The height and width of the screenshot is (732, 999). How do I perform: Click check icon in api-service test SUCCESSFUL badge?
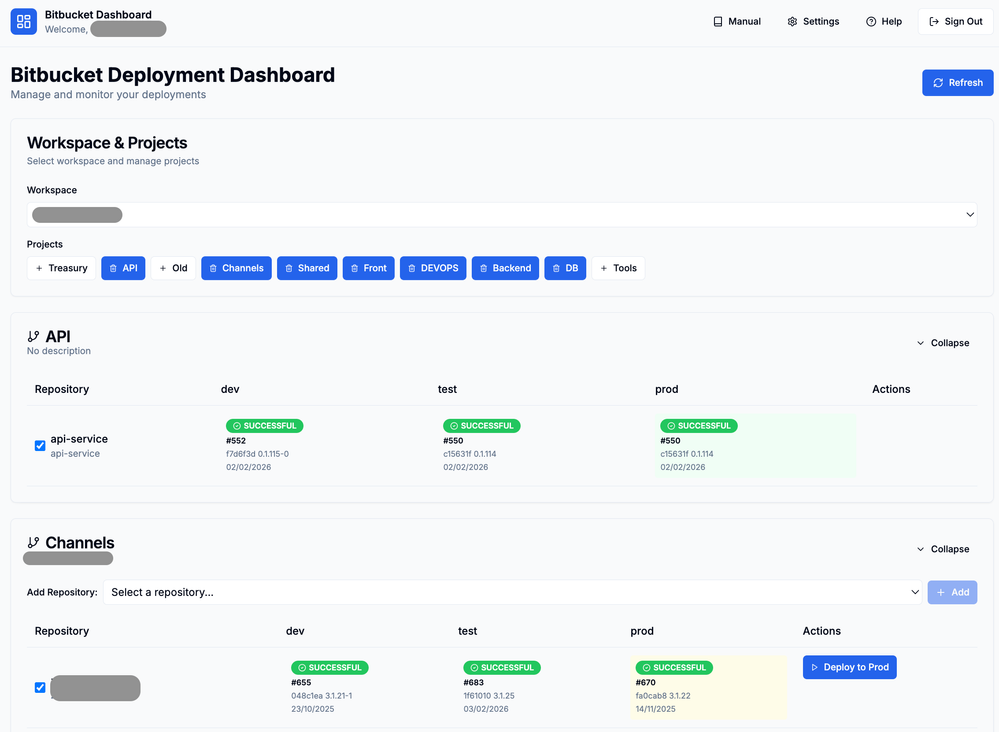(454, 426)
